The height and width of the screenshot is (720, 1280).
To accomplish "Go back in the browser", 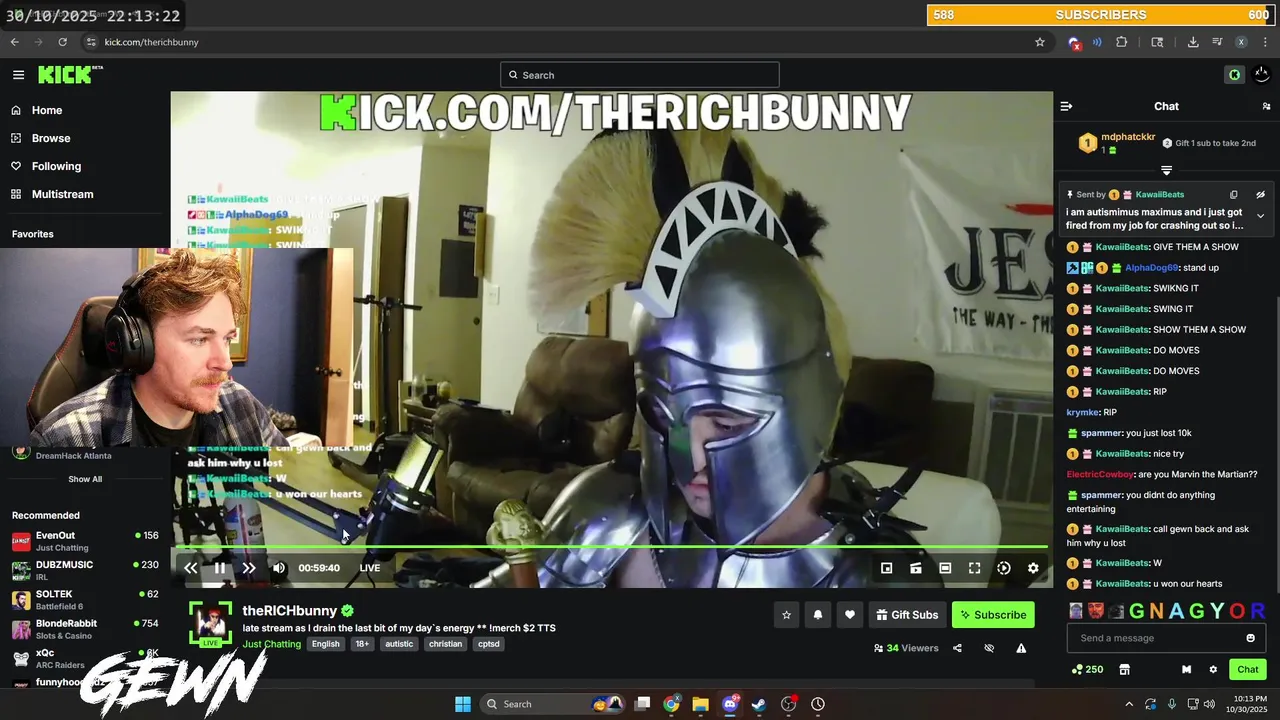I will pos(14,42).
